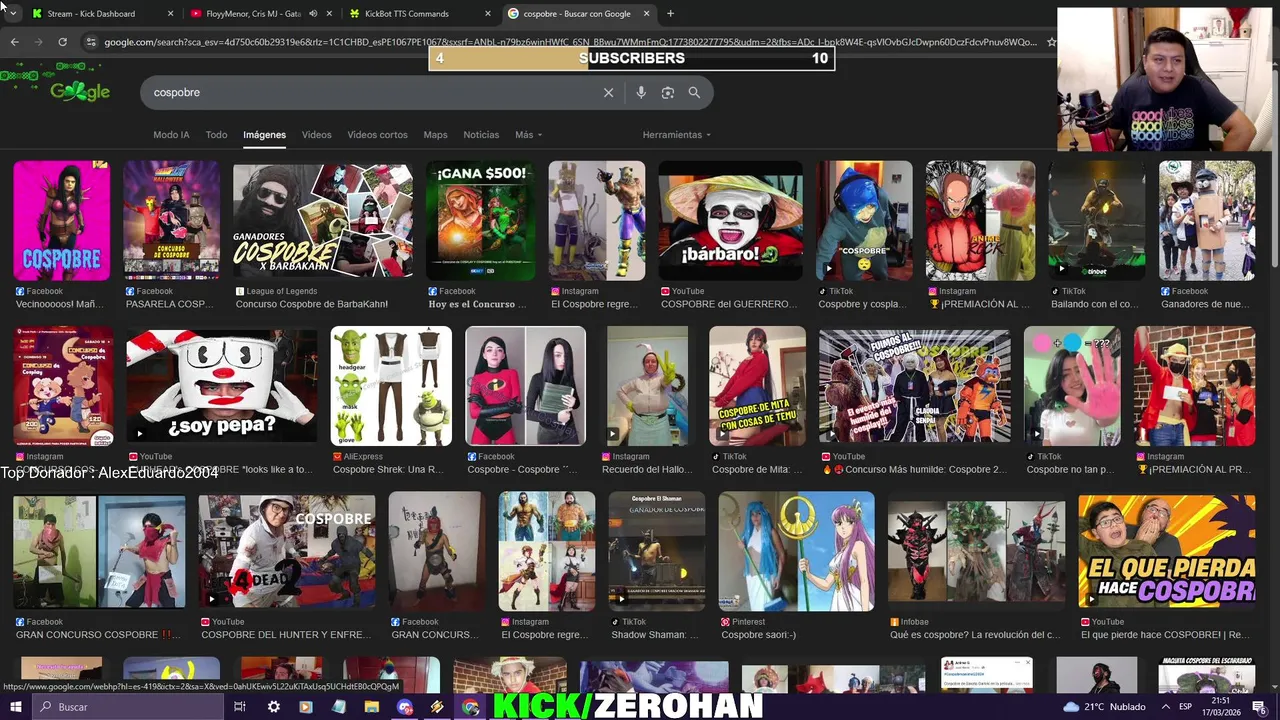
Task: Close the KickBot TTS Commands tab
Action: point(488,14)
